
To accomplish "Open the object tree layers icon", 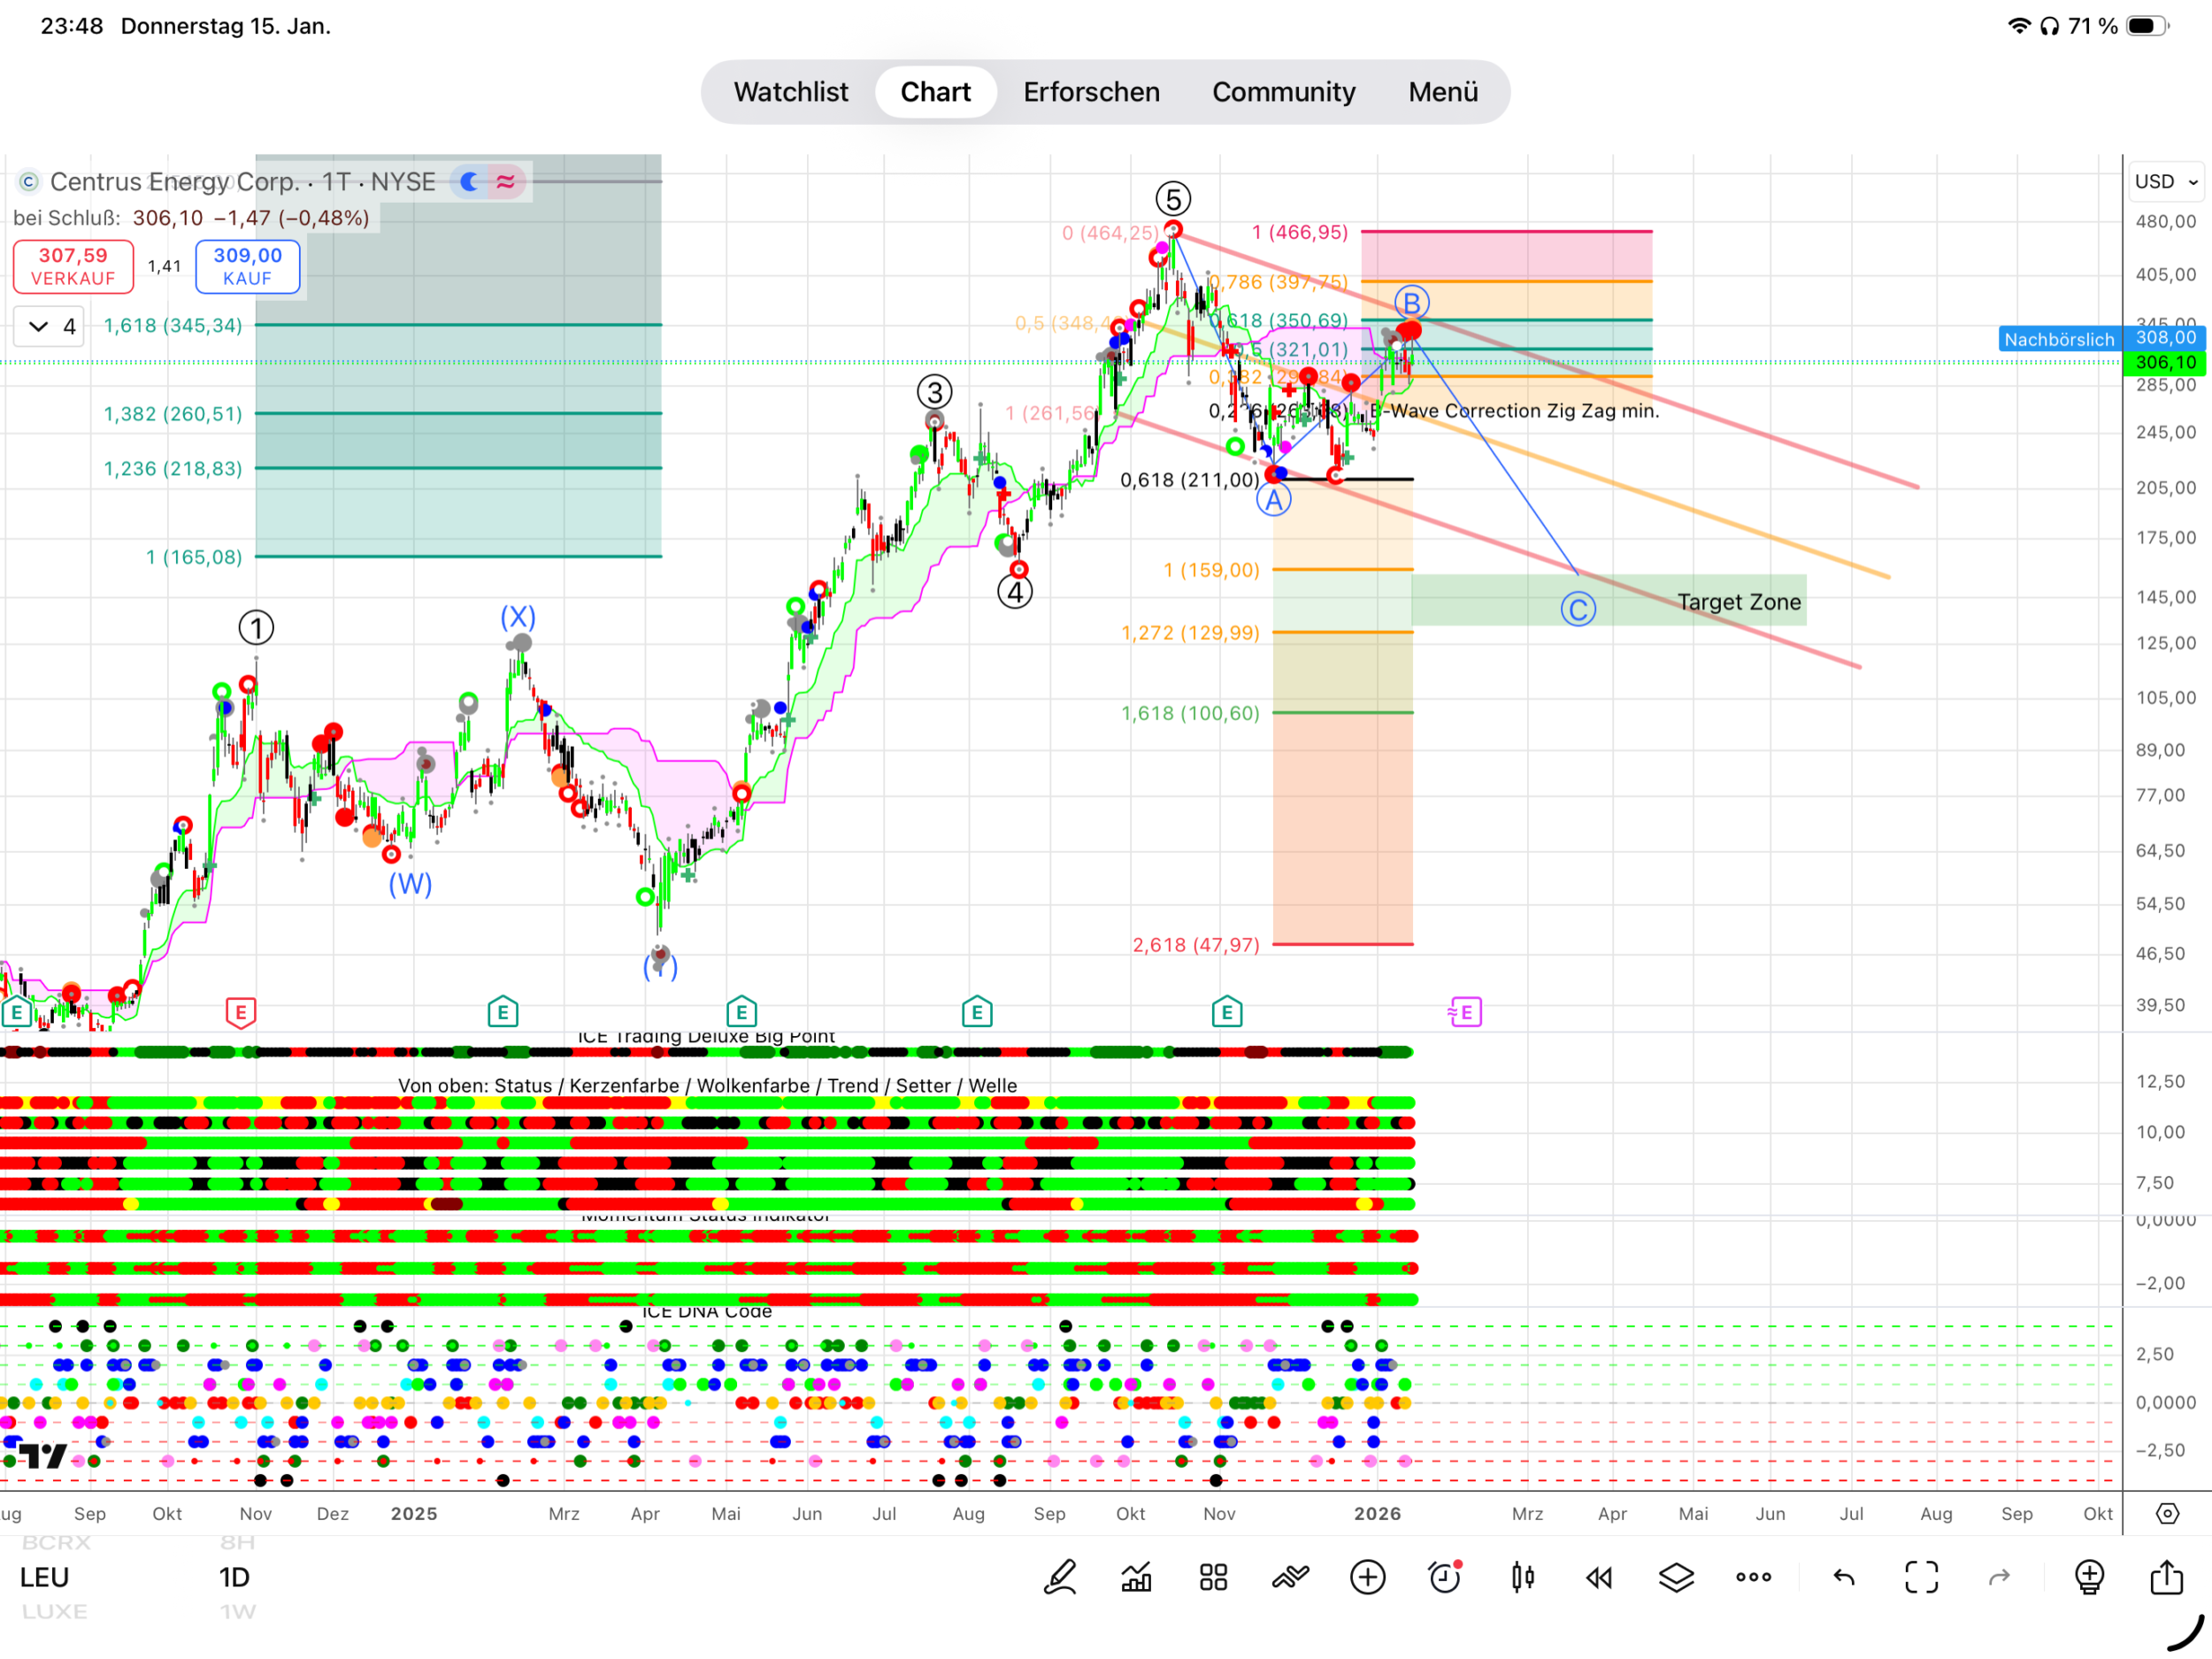I will (1676, 1578).
